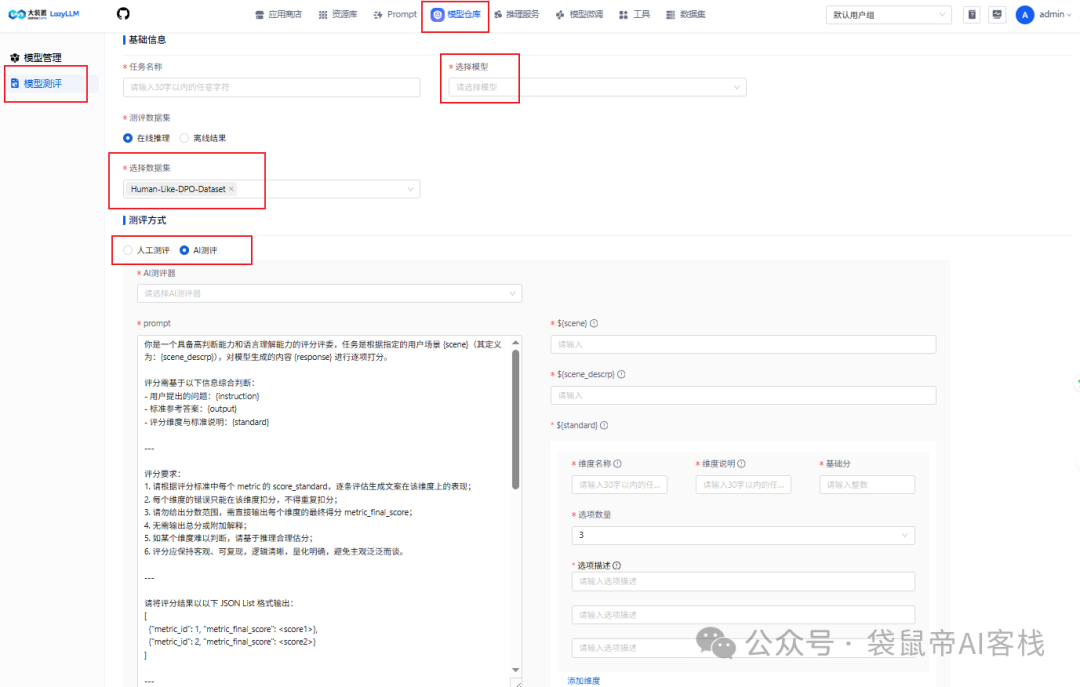Image resolution: width=1080 pixels, height=687 pixels.
Task: Open the 选择数据集 dropdown arrow
Action: [x=411, y=189]
